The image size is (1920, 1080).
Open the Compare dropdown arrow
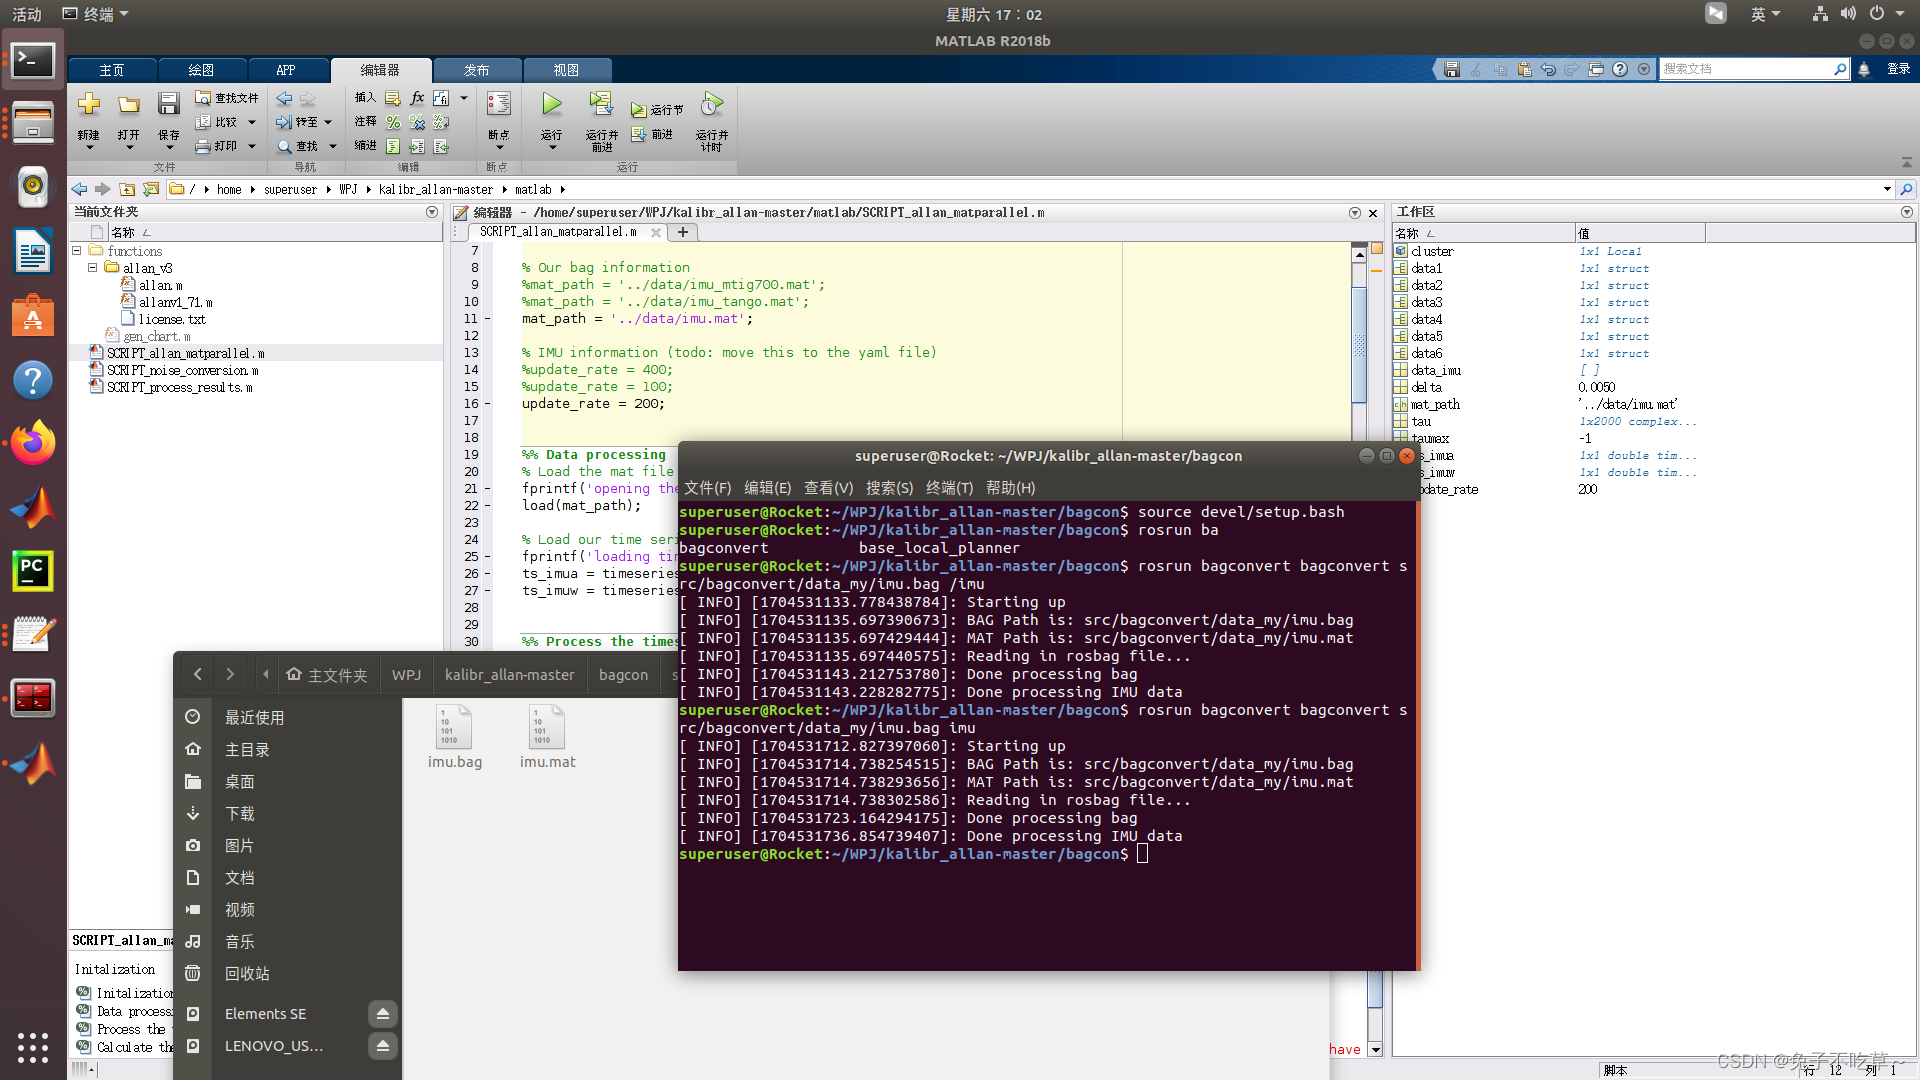coord(252,122)
